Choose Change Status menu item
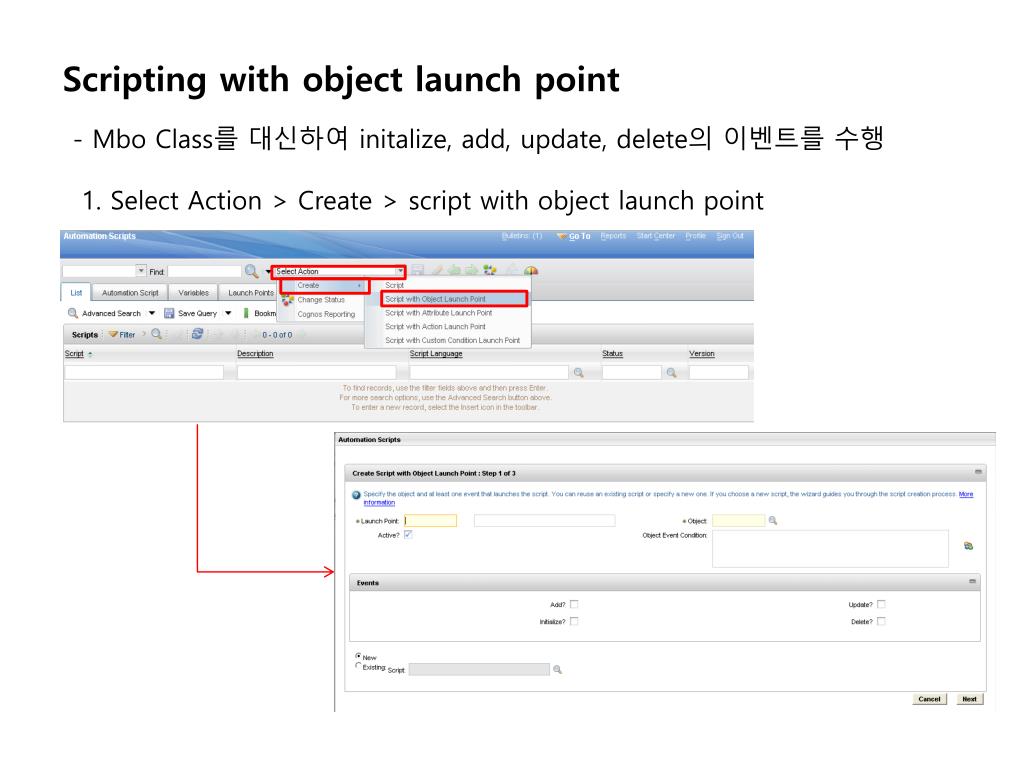This screenshot has height=768, width=1024. [x=321, y=300]
